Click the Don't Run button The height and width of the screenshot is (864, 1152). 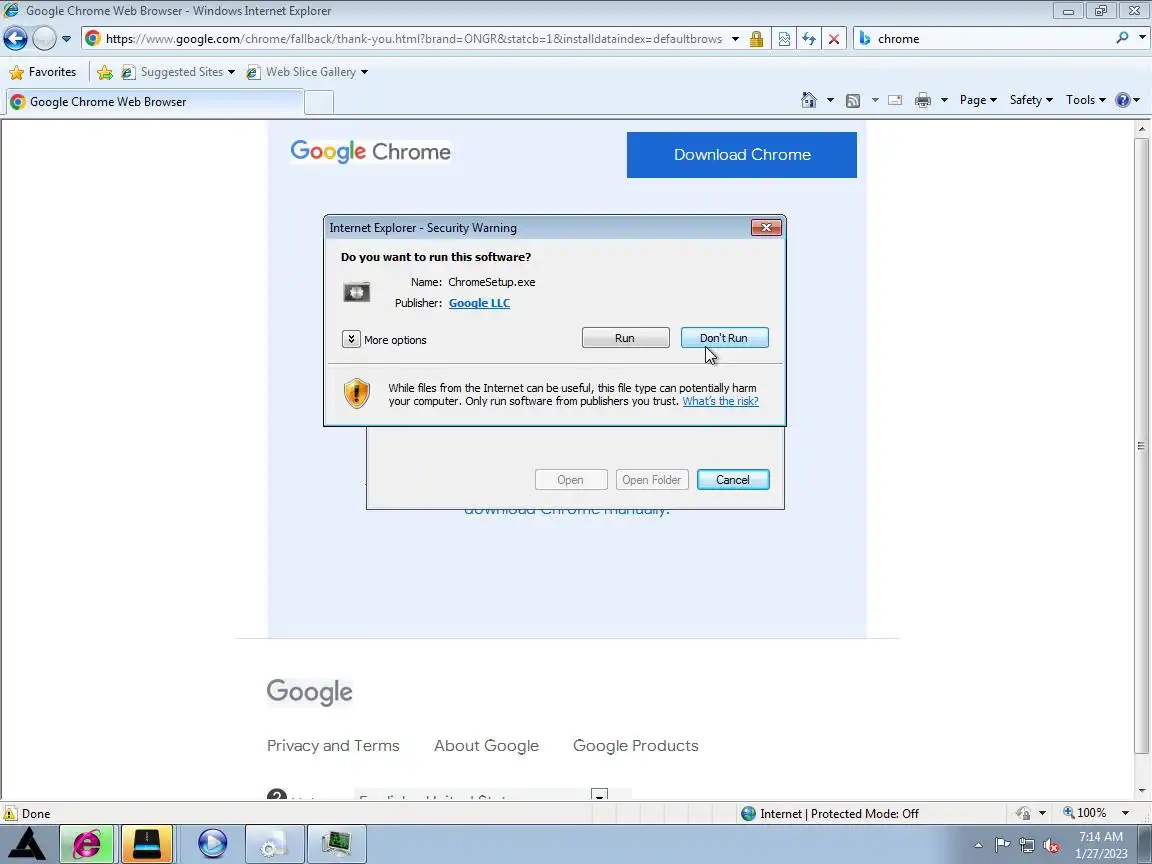click(724, 338)
